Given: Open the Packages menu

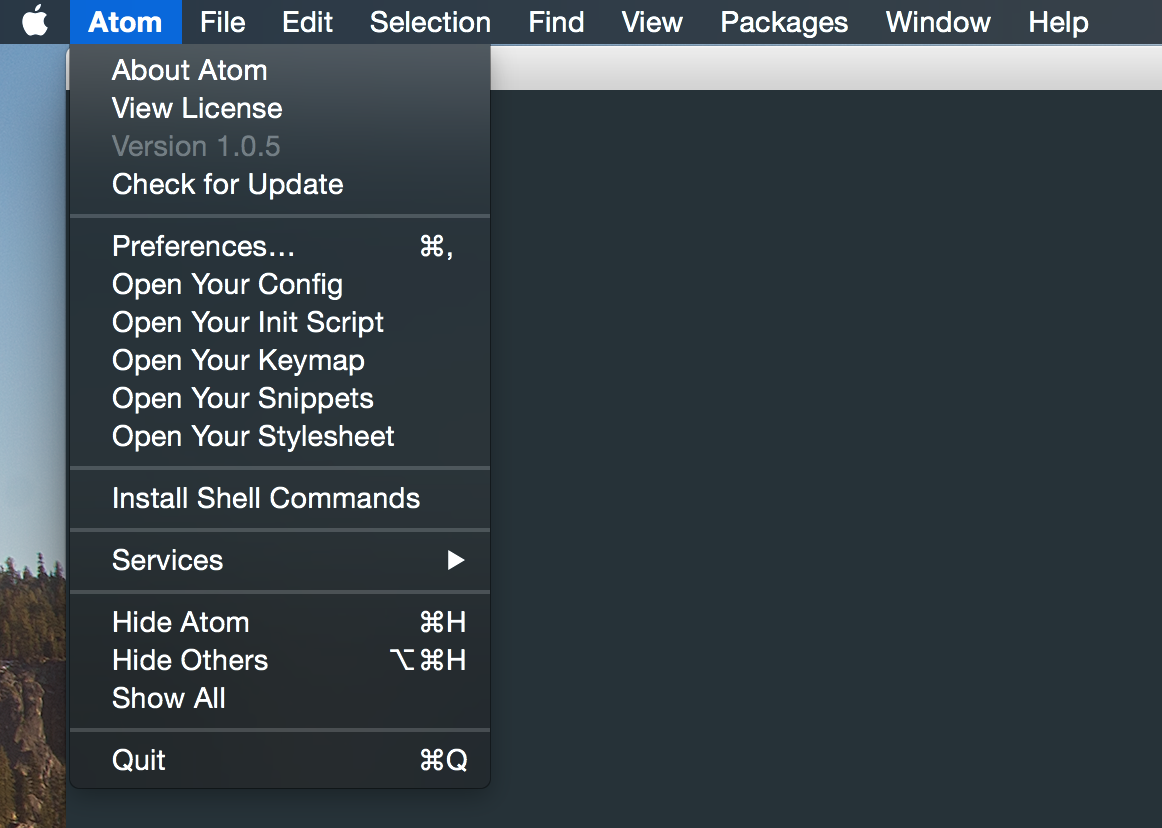Looking at the screenshot, I should click(784, 21).
